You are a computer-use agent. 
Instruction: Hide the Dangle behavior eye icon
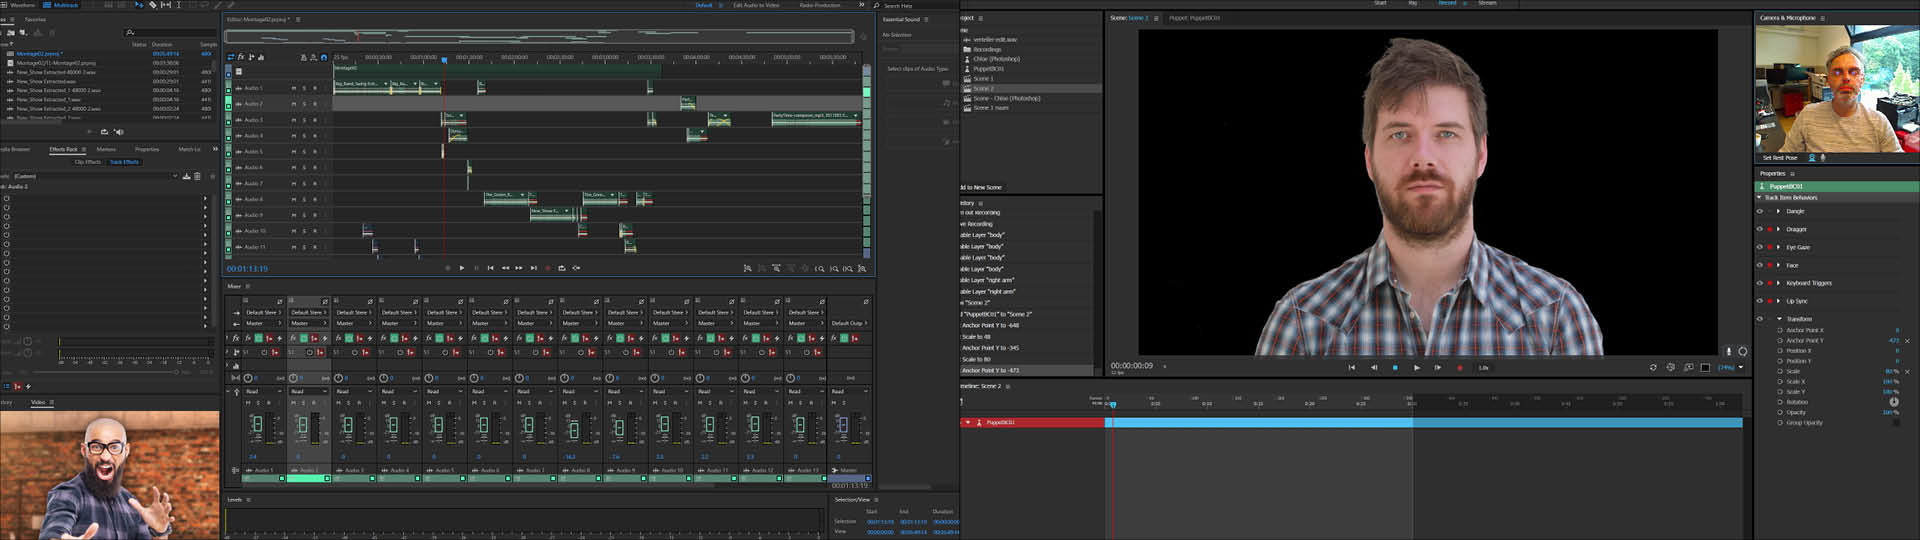tap(1760, 211)
